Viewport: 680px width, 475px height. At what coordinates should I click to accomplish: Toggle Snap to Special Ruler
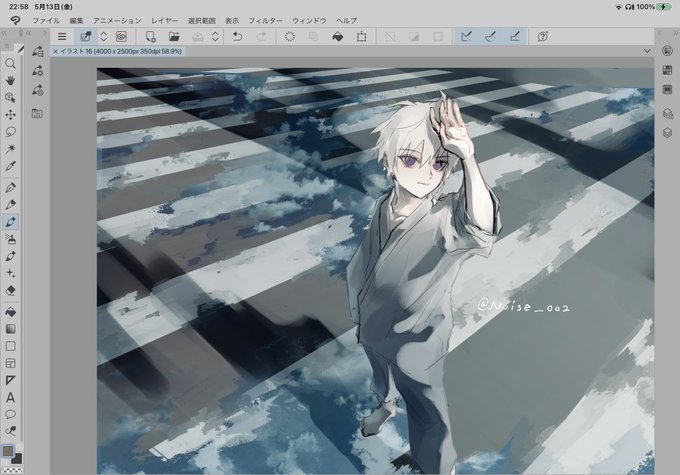point(490,37)
